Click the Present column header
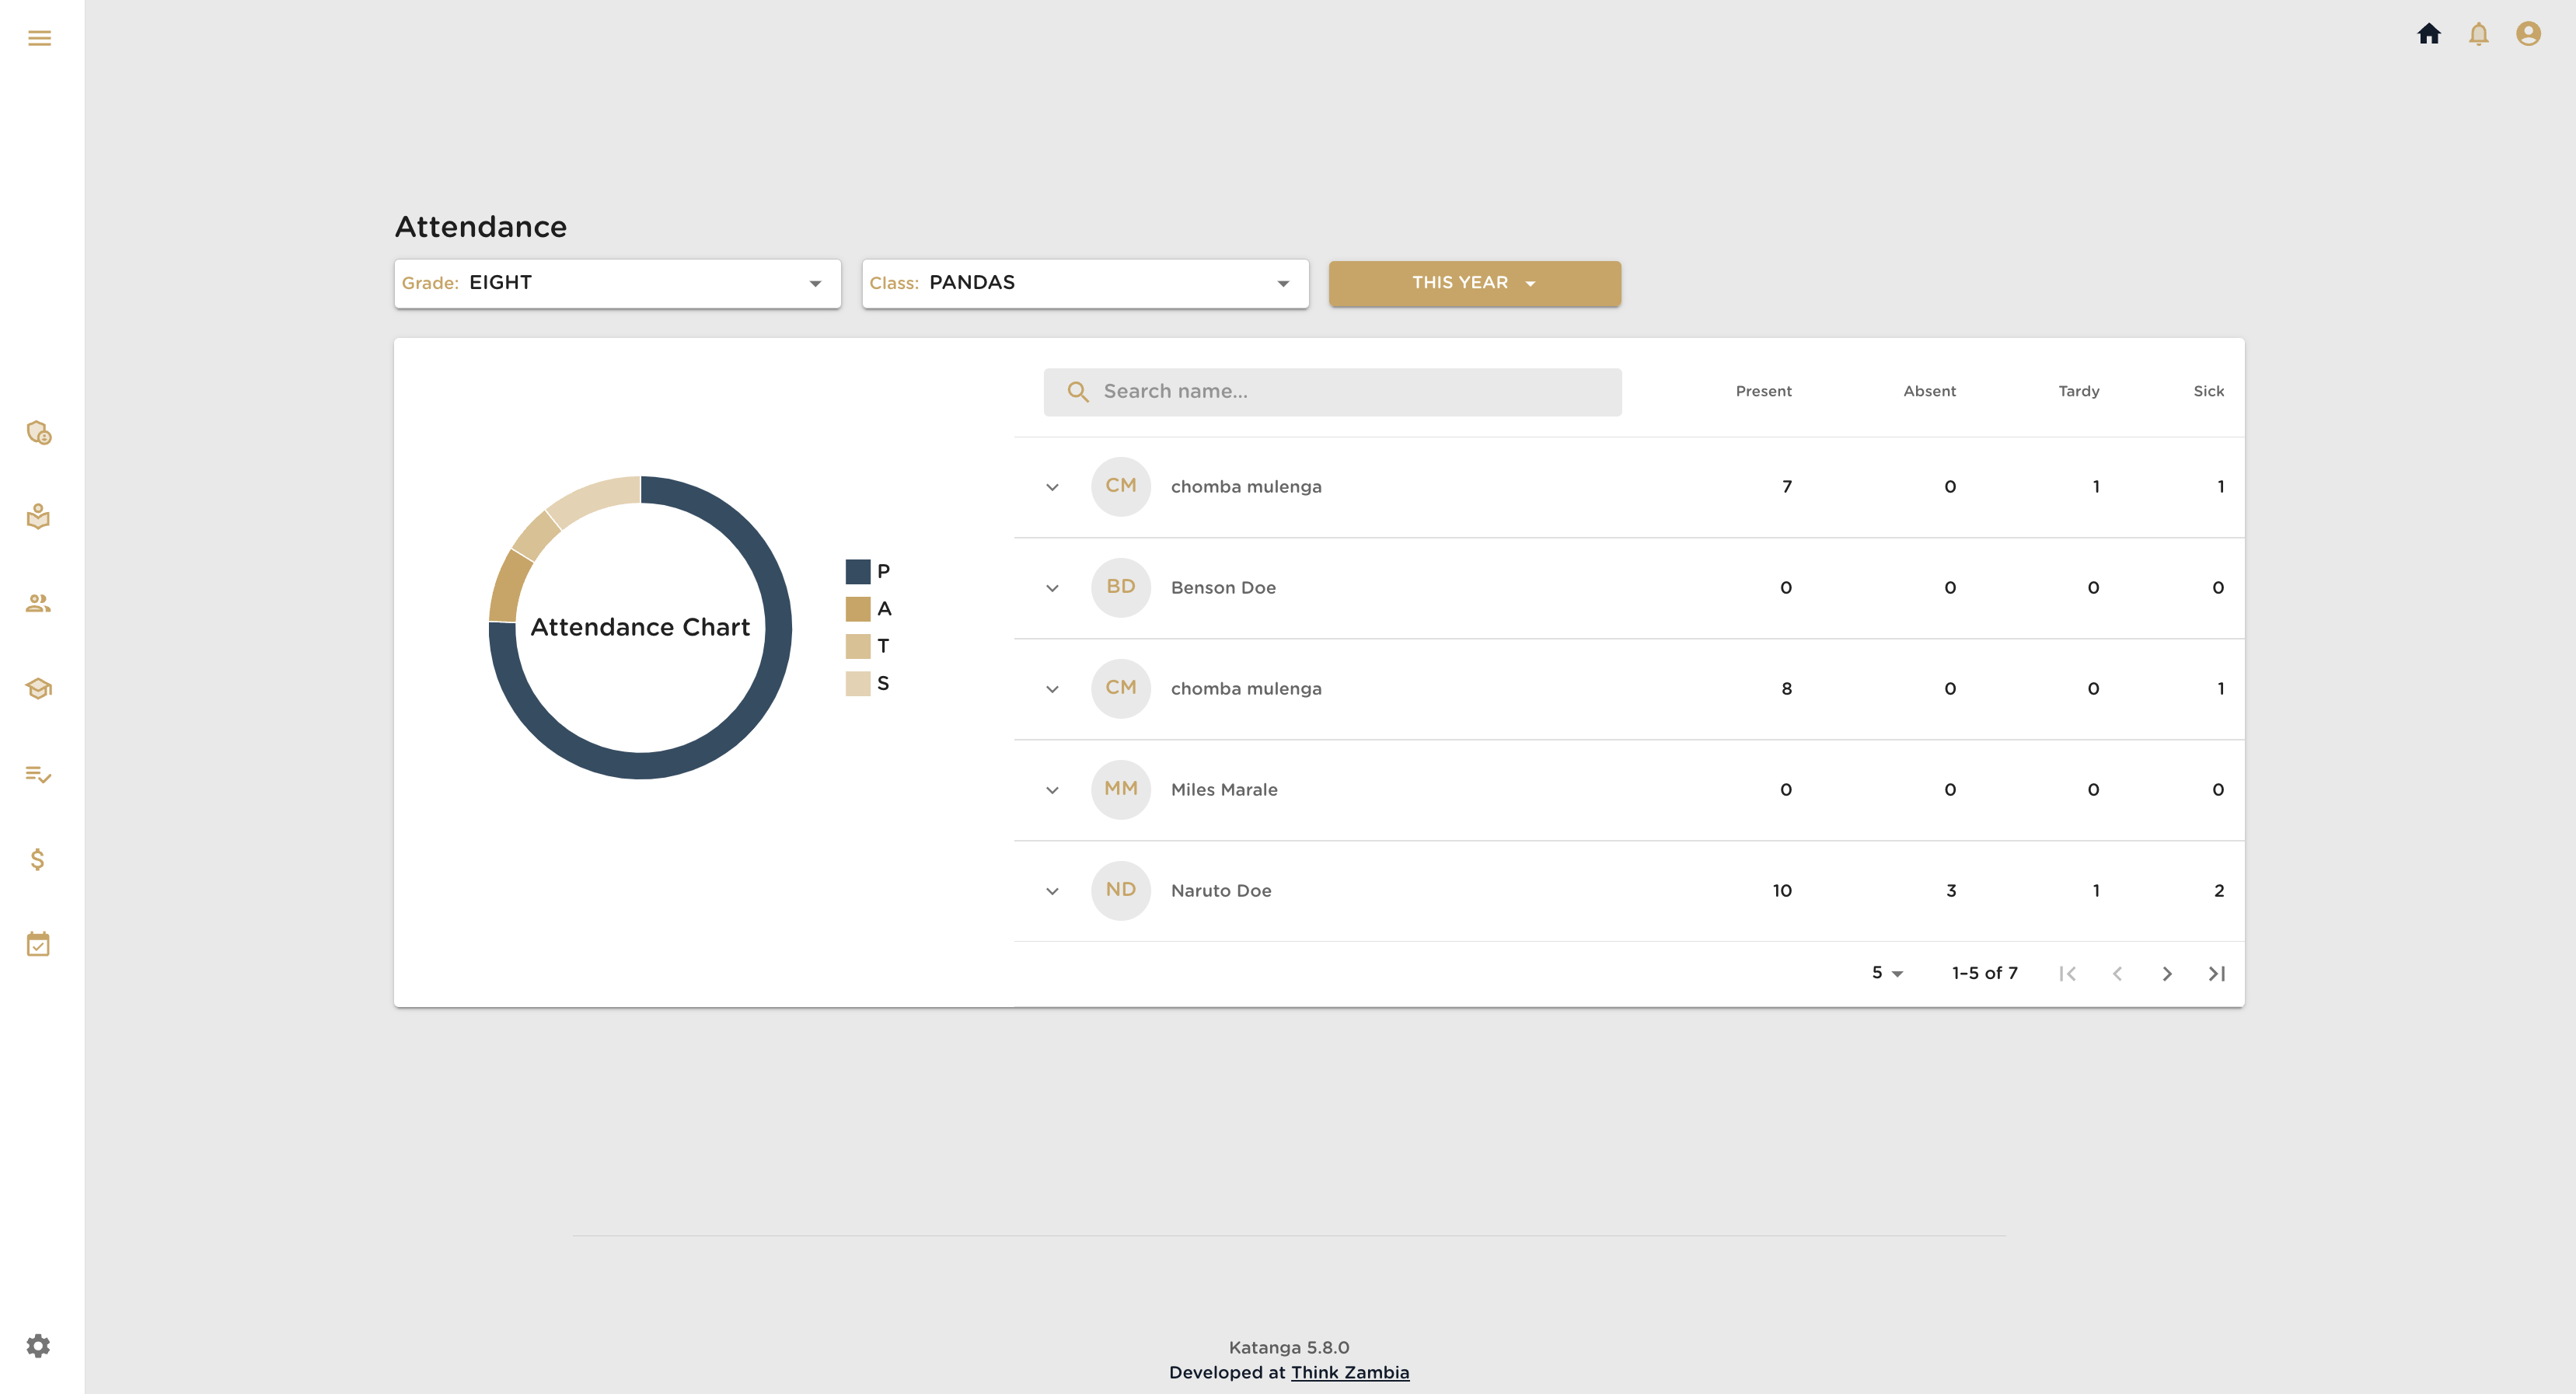Screen dimensions: 2576x1394 pyautogui.click(x=1763, y=391)
